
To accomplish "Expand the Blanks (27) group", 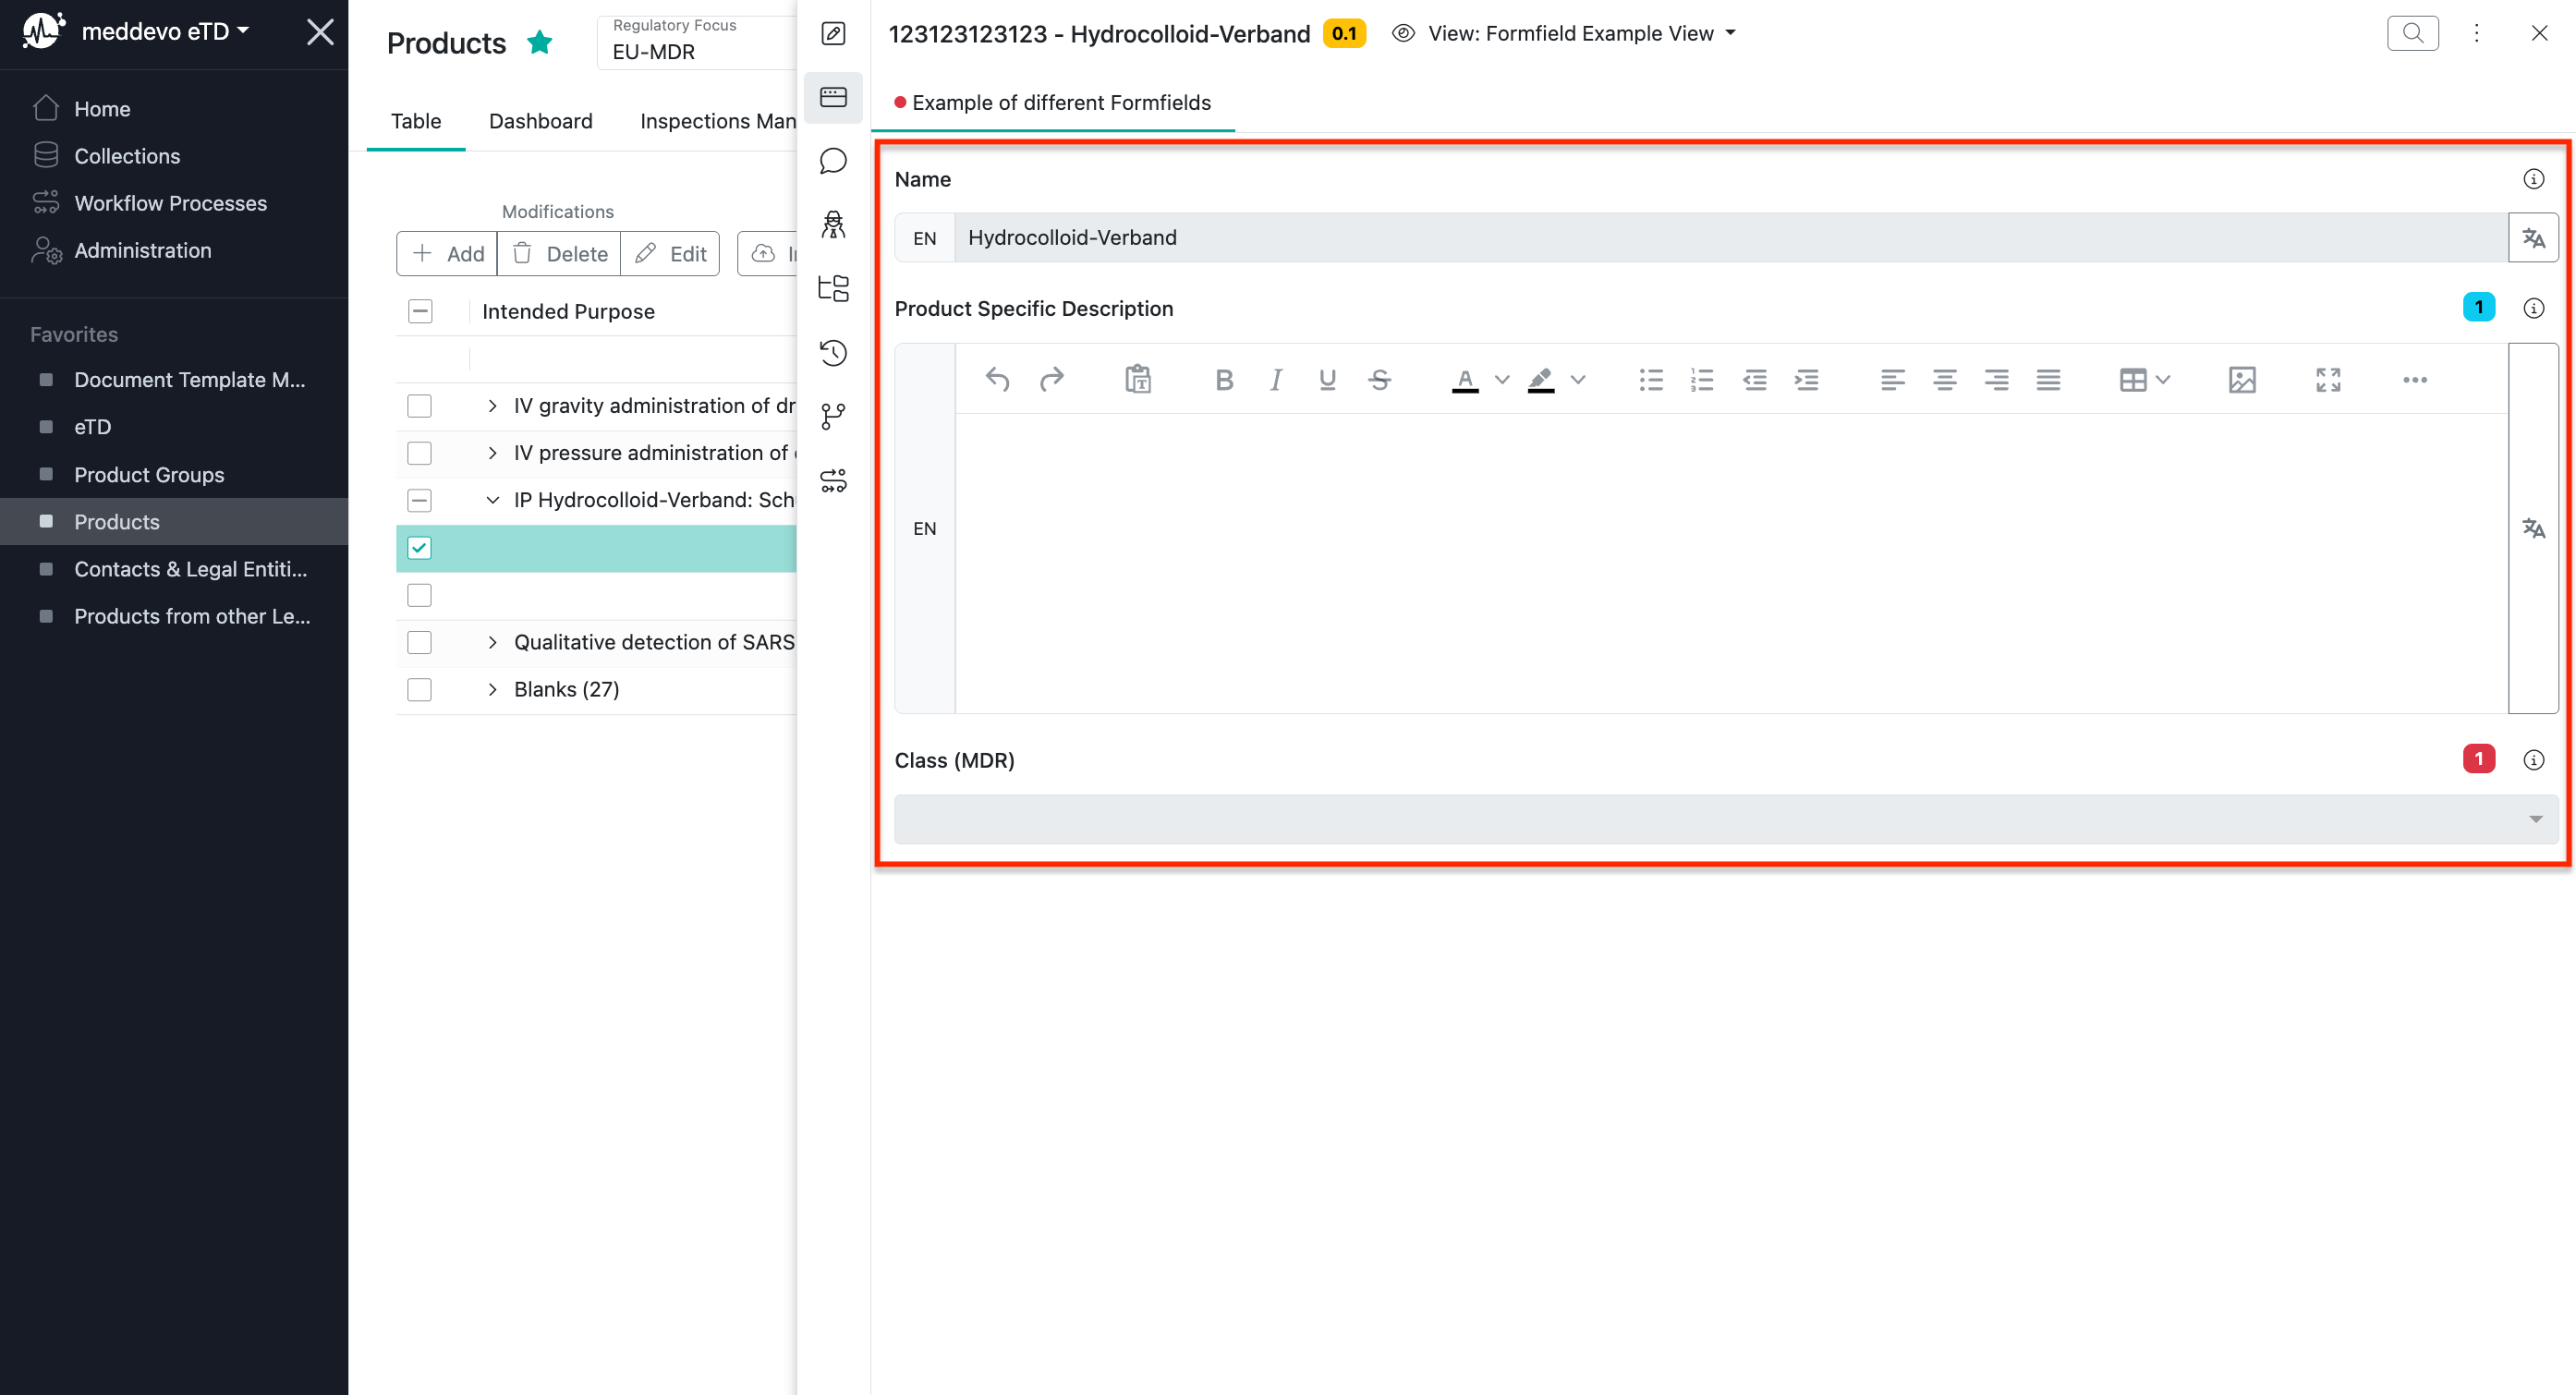I will coord(492,690).
